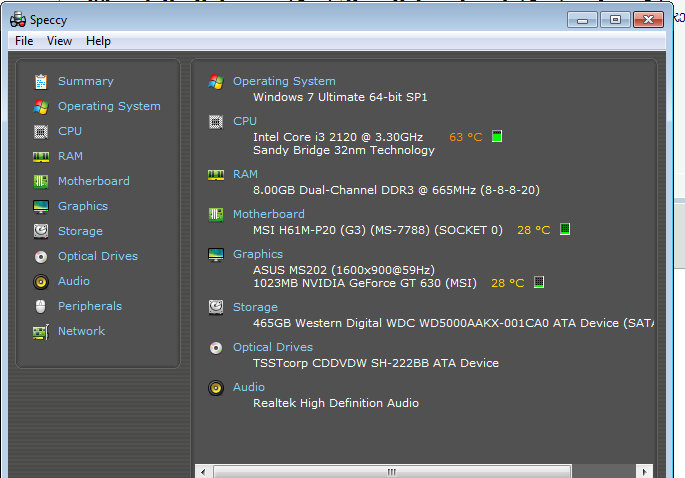Click the Audio heading link in summary
The height and width of the screenshot is (478, 685).
[x=249, y=387]
